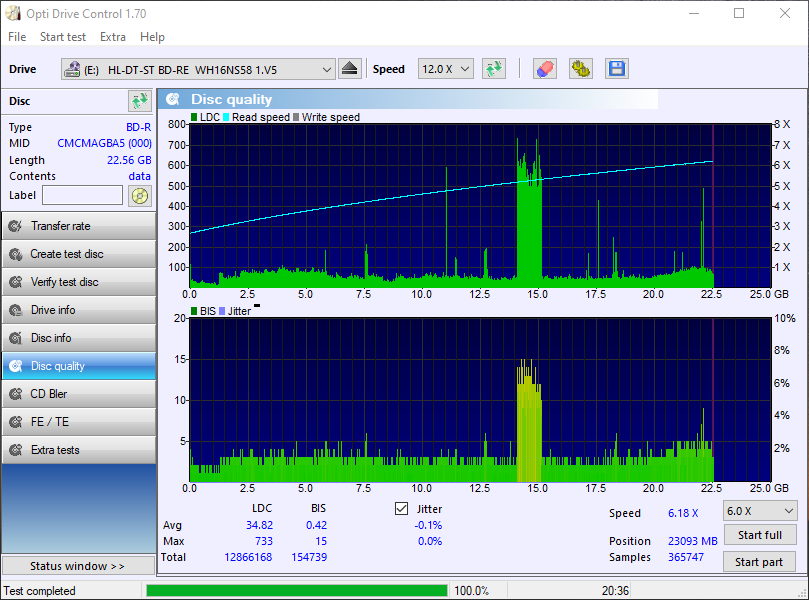Toggle the Jitter checkbox
The image size is (809, 600).
point(402,509)
